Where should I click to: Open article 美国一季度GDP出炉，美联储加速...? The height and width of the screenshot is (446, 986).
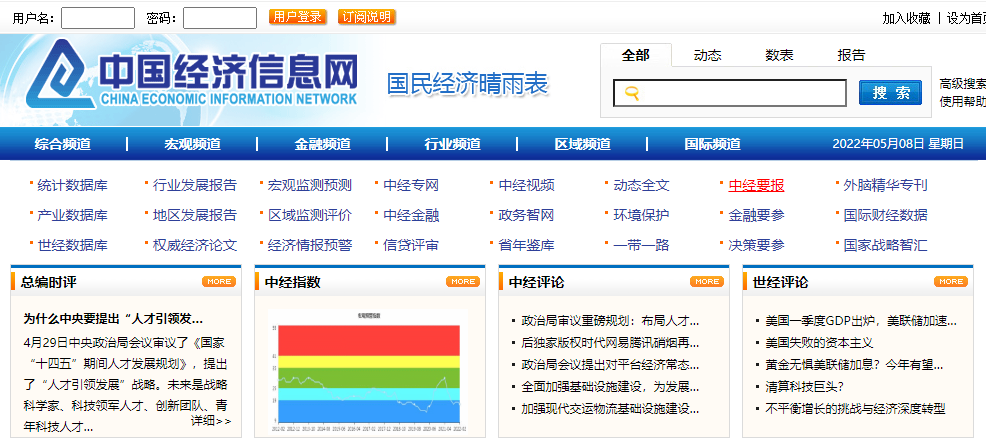[x=861, y=321]
